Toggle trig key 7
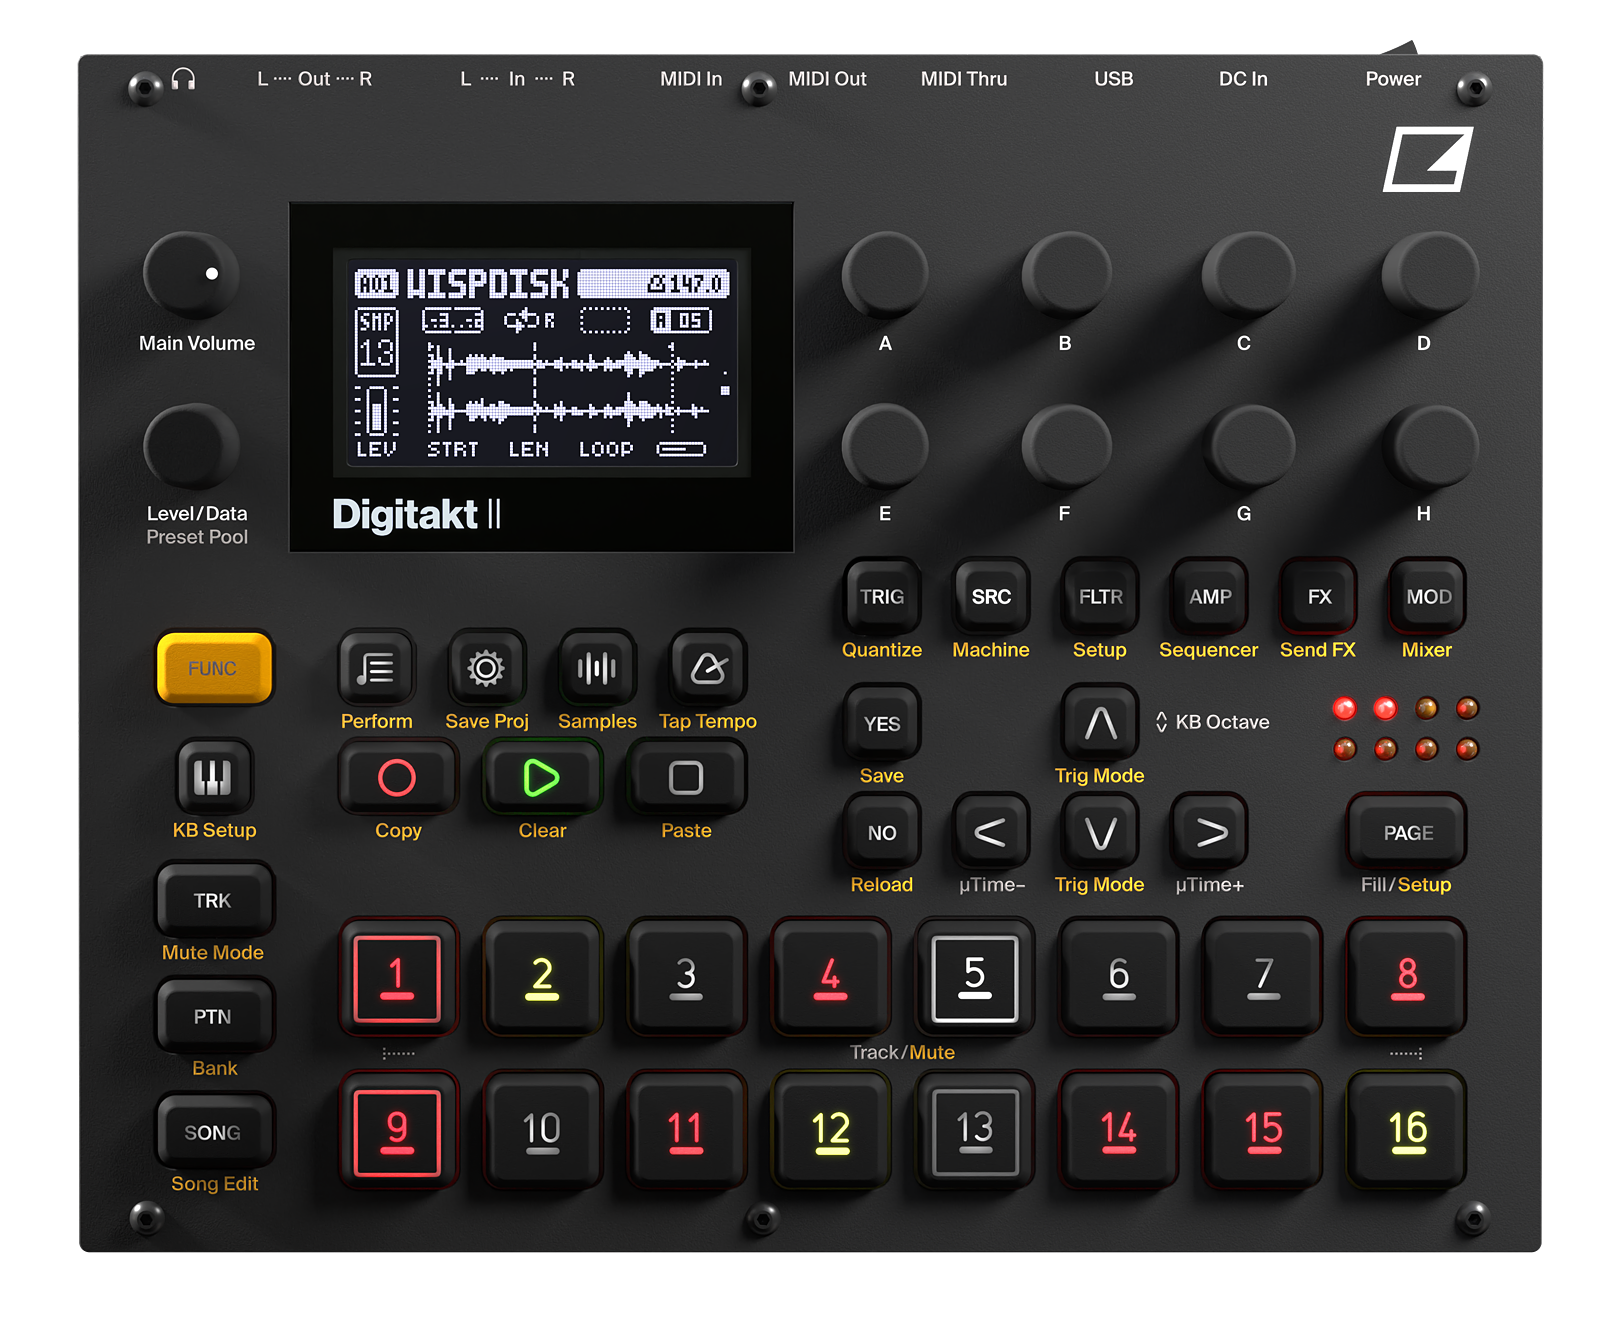Screen dimensions: 1612x1319 pos(1263,976)
